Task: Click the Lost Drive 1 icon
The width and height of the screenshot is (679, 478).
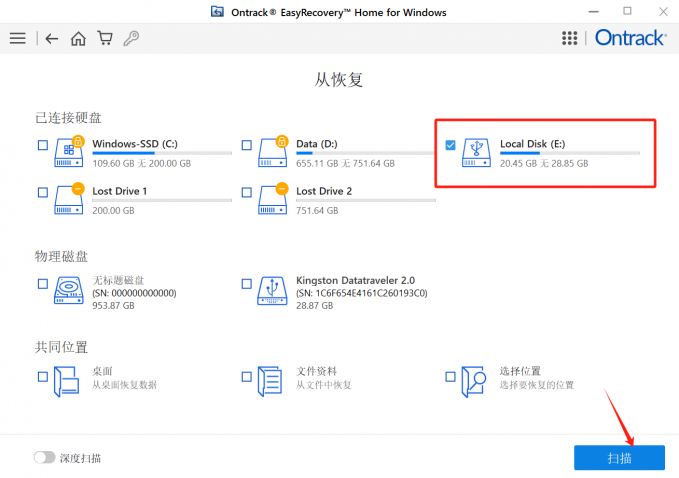Action: pyautogui.click(x=69, y=199)
